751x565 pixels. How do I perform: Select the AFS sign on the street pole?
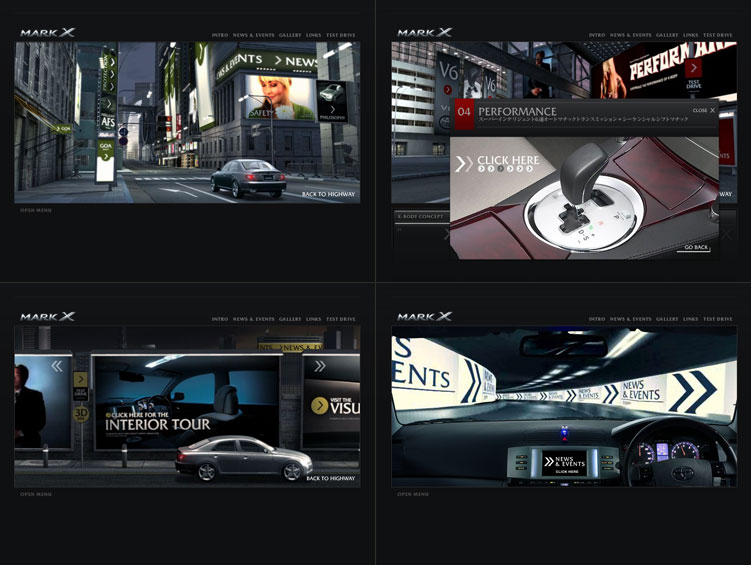108,122
